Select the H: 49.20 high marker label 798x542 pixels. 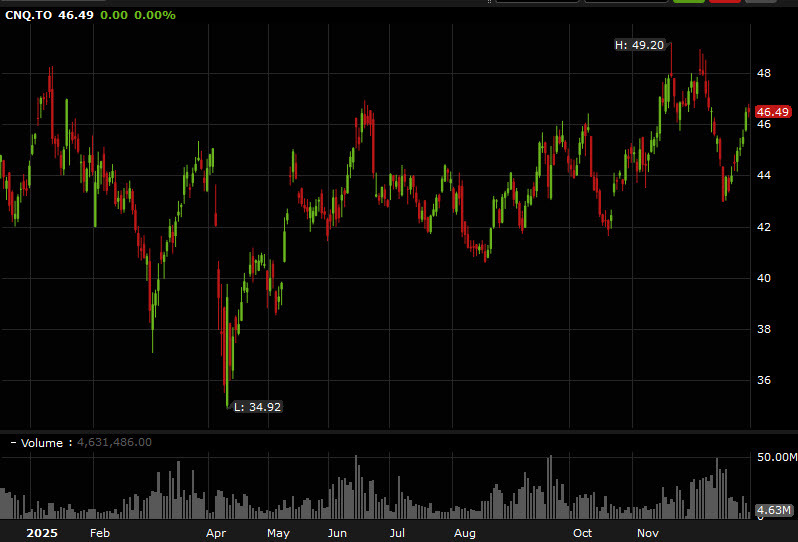pyautogui.click(x=639, y=45)
